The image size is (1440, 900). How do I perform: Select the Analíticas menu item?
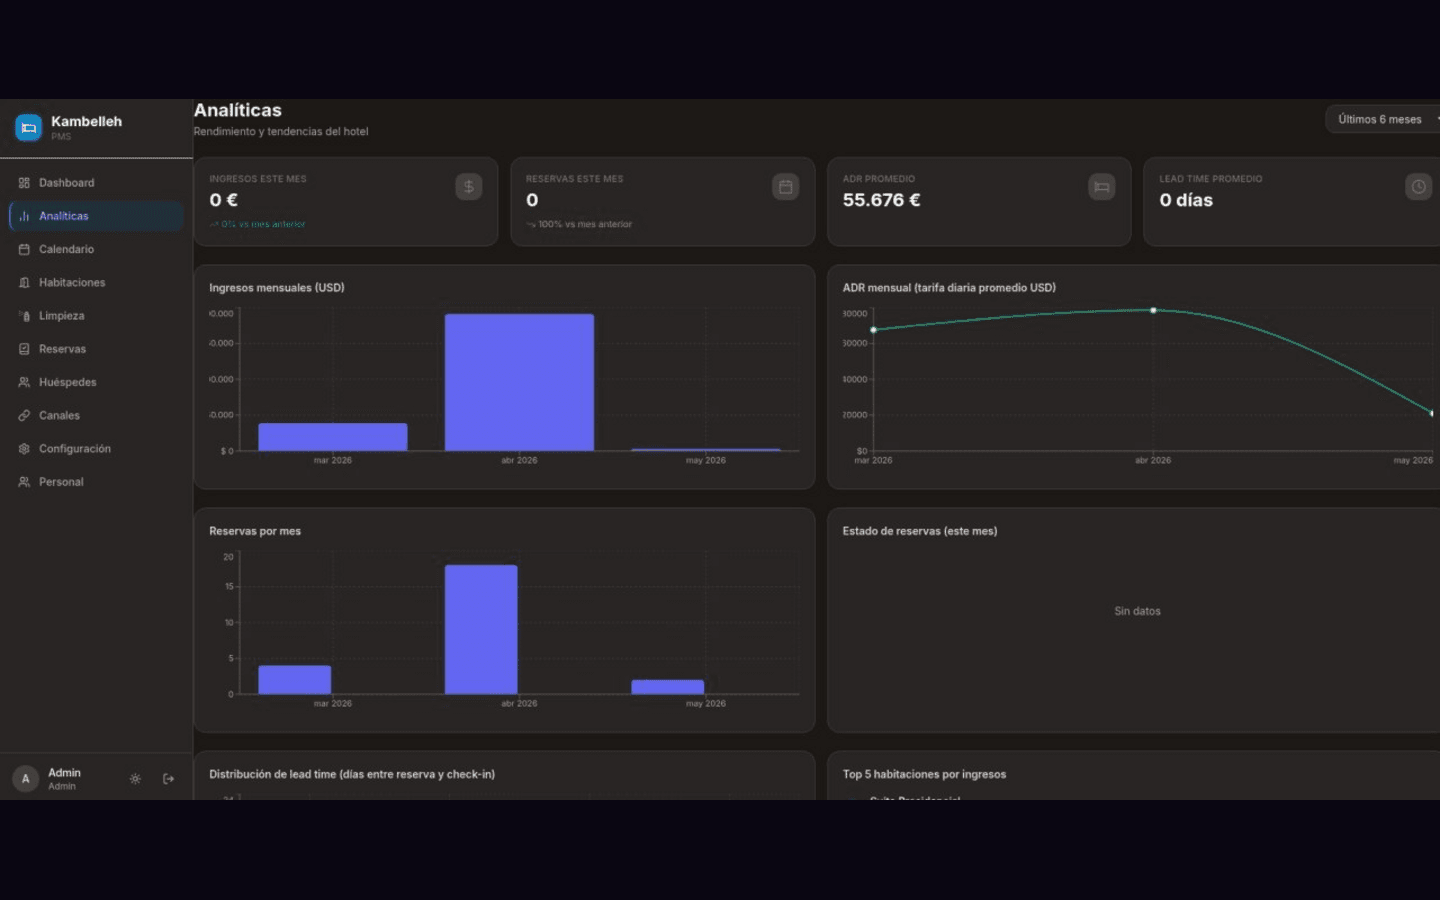pyautogui.click(x=96, y=216)
